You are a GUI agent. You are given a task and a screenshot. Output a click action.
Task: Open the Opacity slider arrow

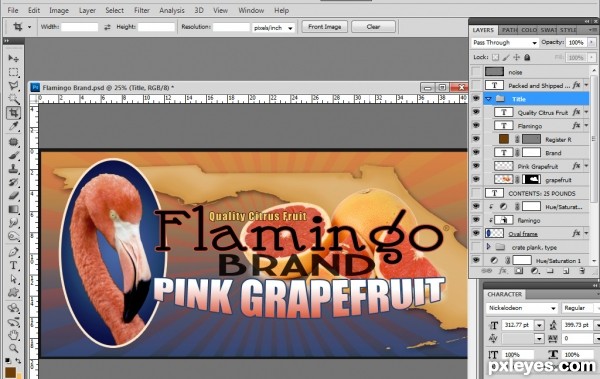[592, 42]
